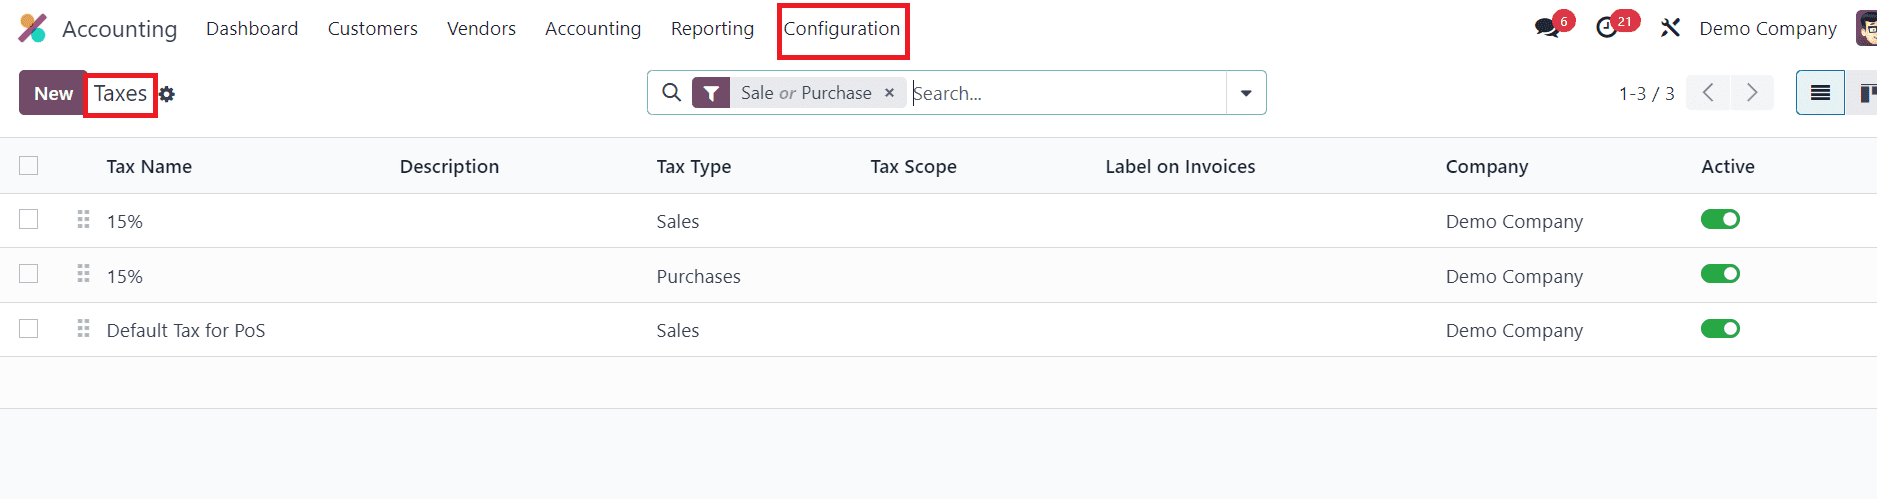The width and height of the screenshot is (1877, 499).
Task: Remove the Sale or Purchase filter
Action: coord(889,93)
